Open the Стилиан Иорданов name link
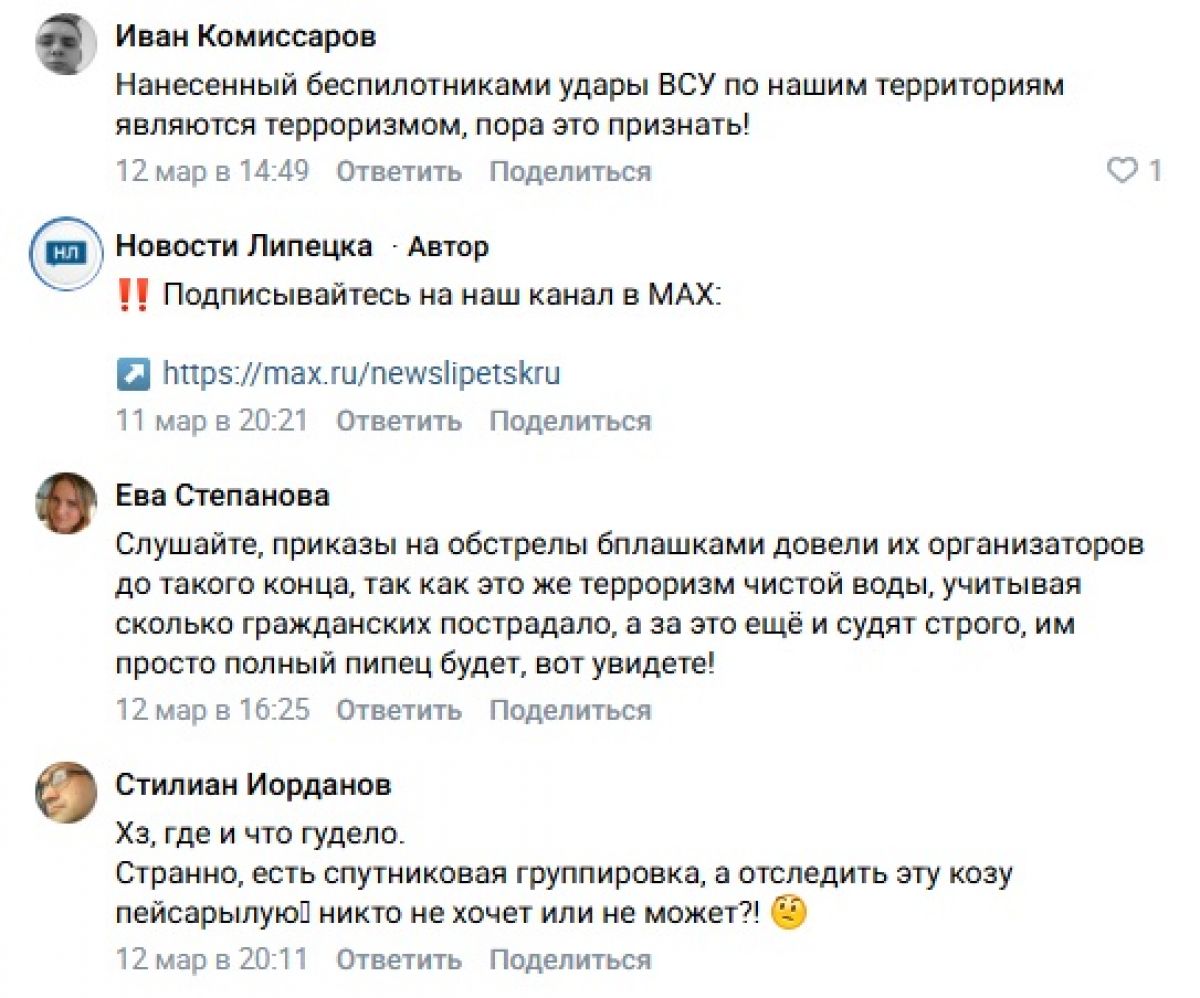 pos(253,785)
